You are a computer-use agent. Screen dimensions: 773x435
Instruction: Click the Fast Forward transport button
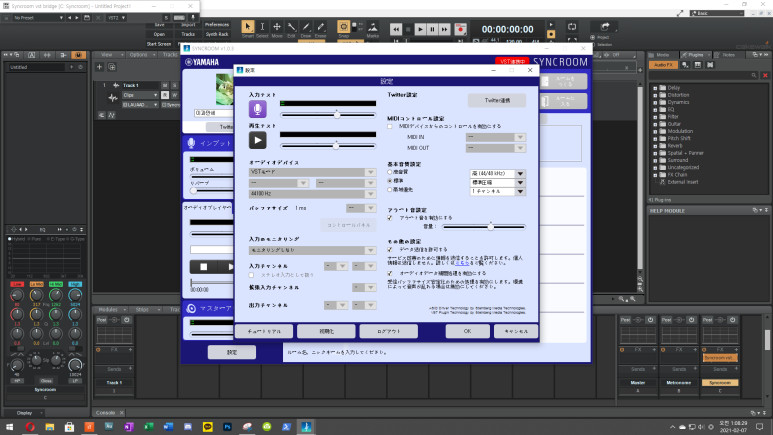[444, 30]
